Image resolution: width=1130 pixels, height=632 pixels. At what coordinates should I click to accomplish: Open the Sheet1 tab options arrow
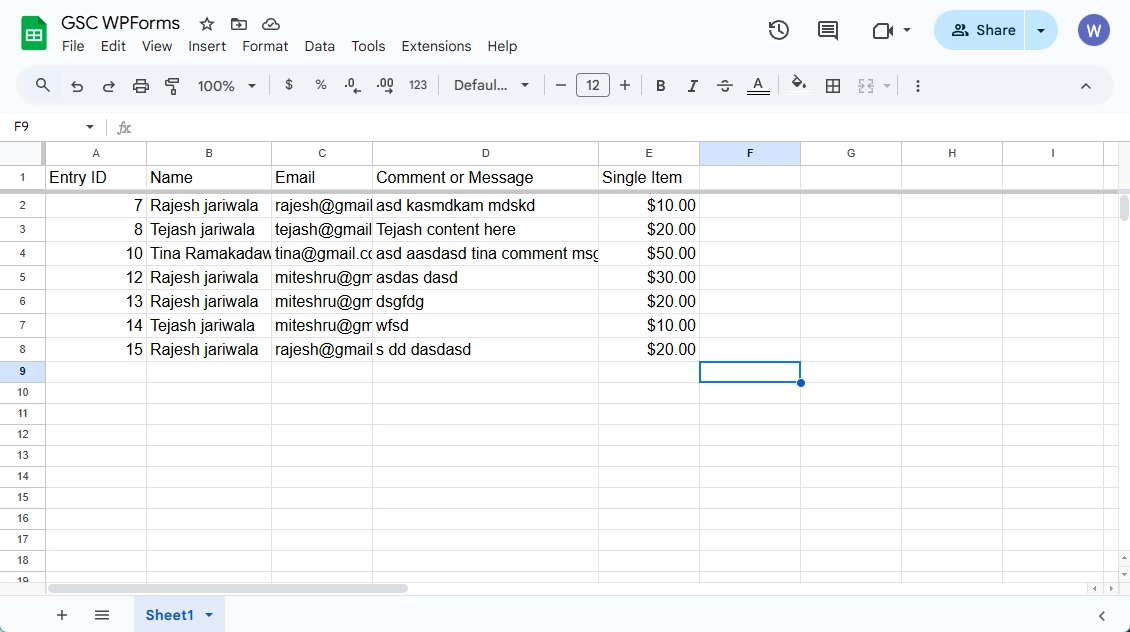point(209,615)
